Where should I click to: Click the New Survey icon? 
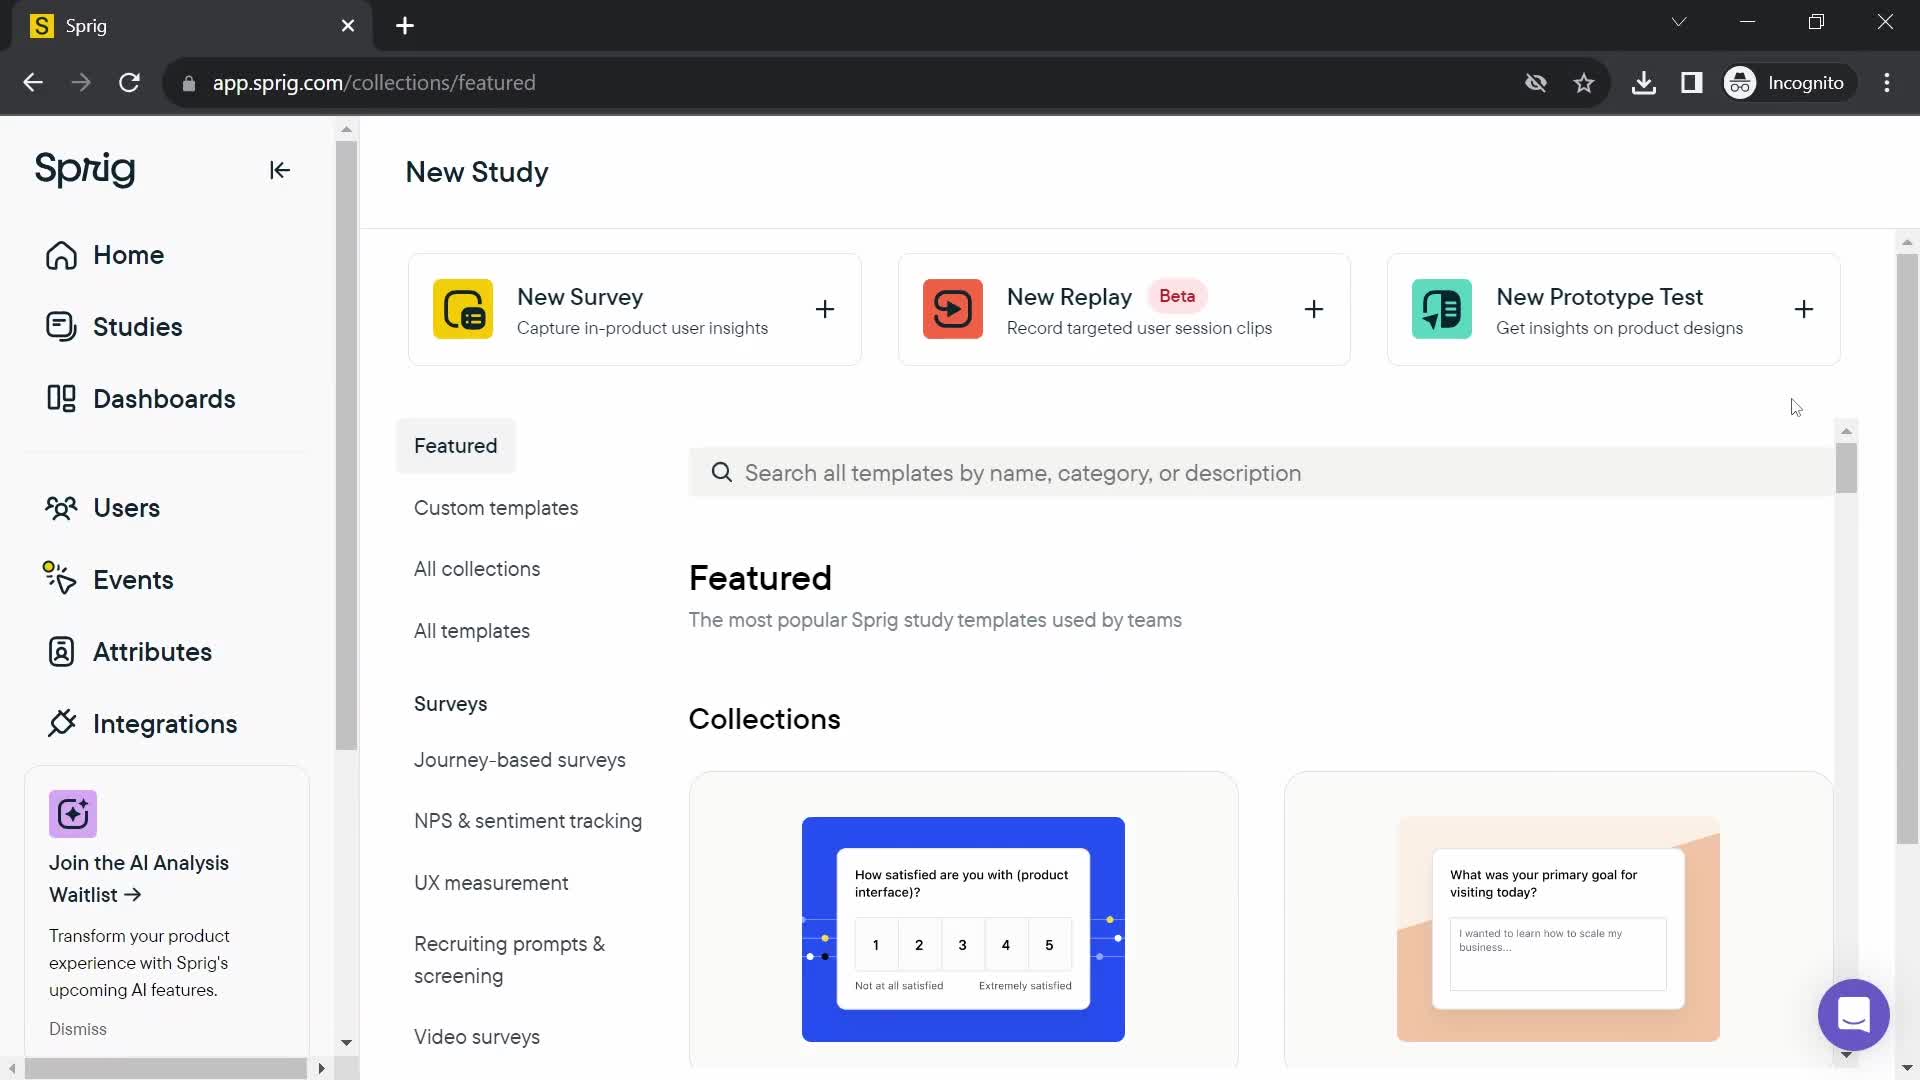[462, 309]
